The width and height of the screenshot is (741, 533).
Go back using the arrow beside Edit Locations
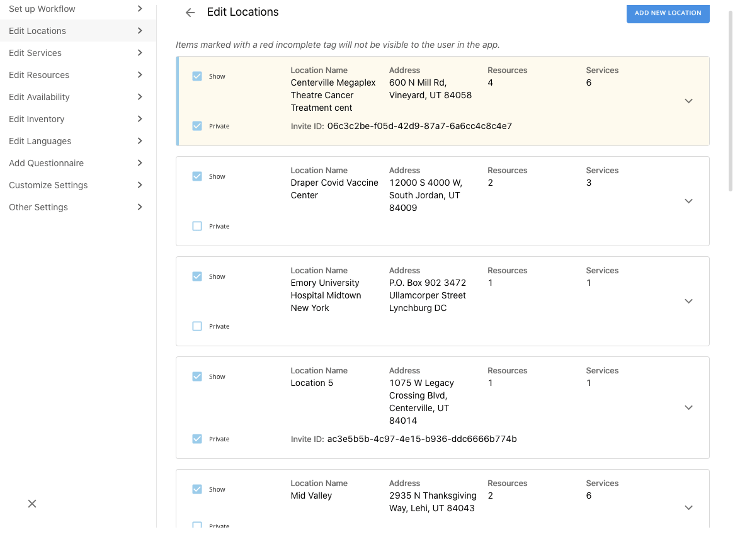(x=190, y=13)
